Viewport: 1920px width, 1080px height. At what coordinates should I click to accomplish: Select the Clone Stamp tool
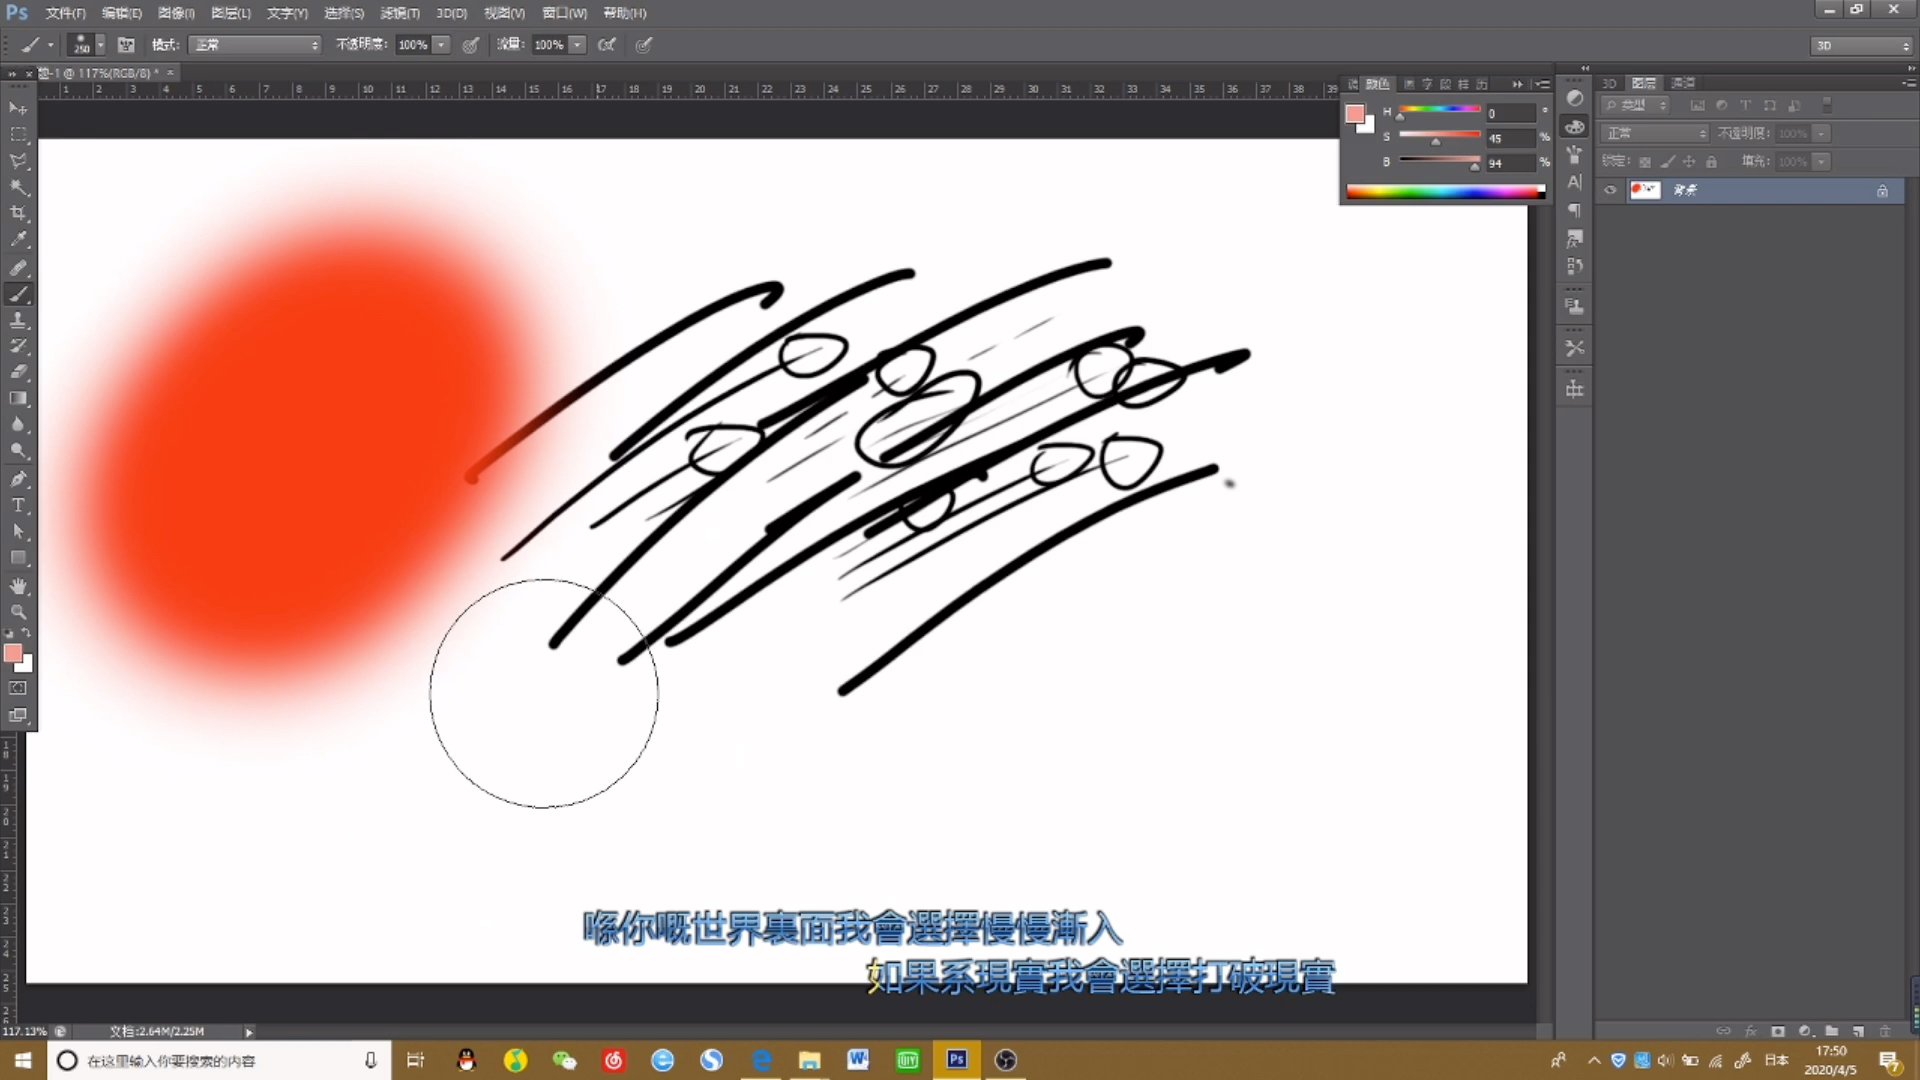click(18, 320)
